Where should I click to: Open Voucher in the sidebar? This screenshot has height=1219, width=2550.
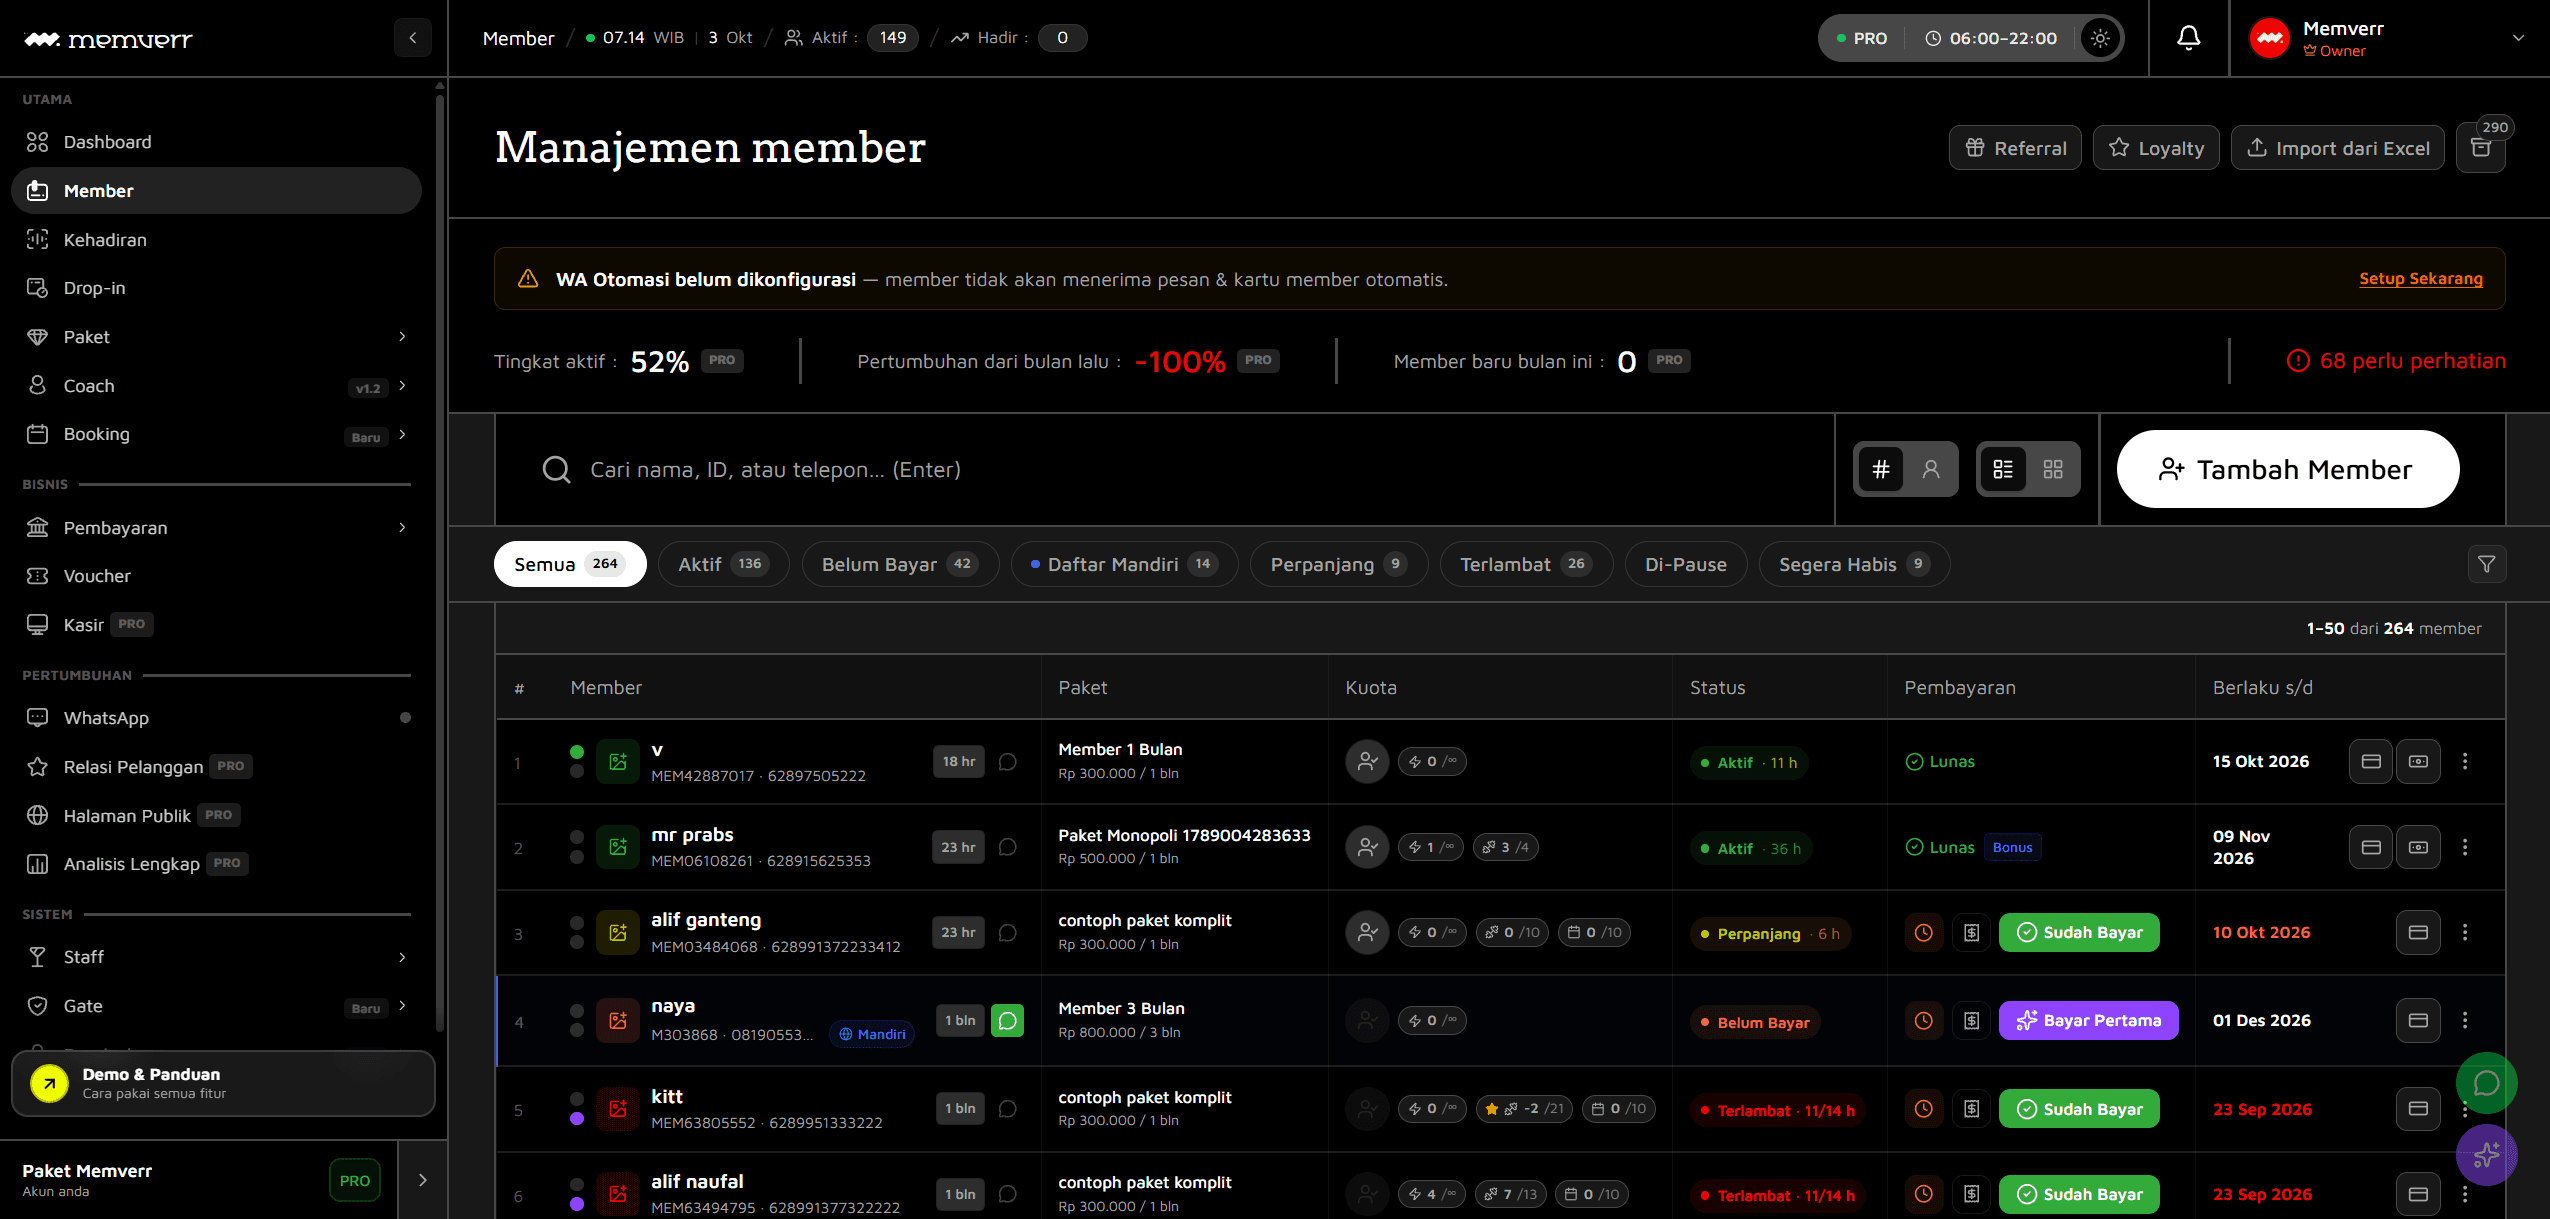216,576
